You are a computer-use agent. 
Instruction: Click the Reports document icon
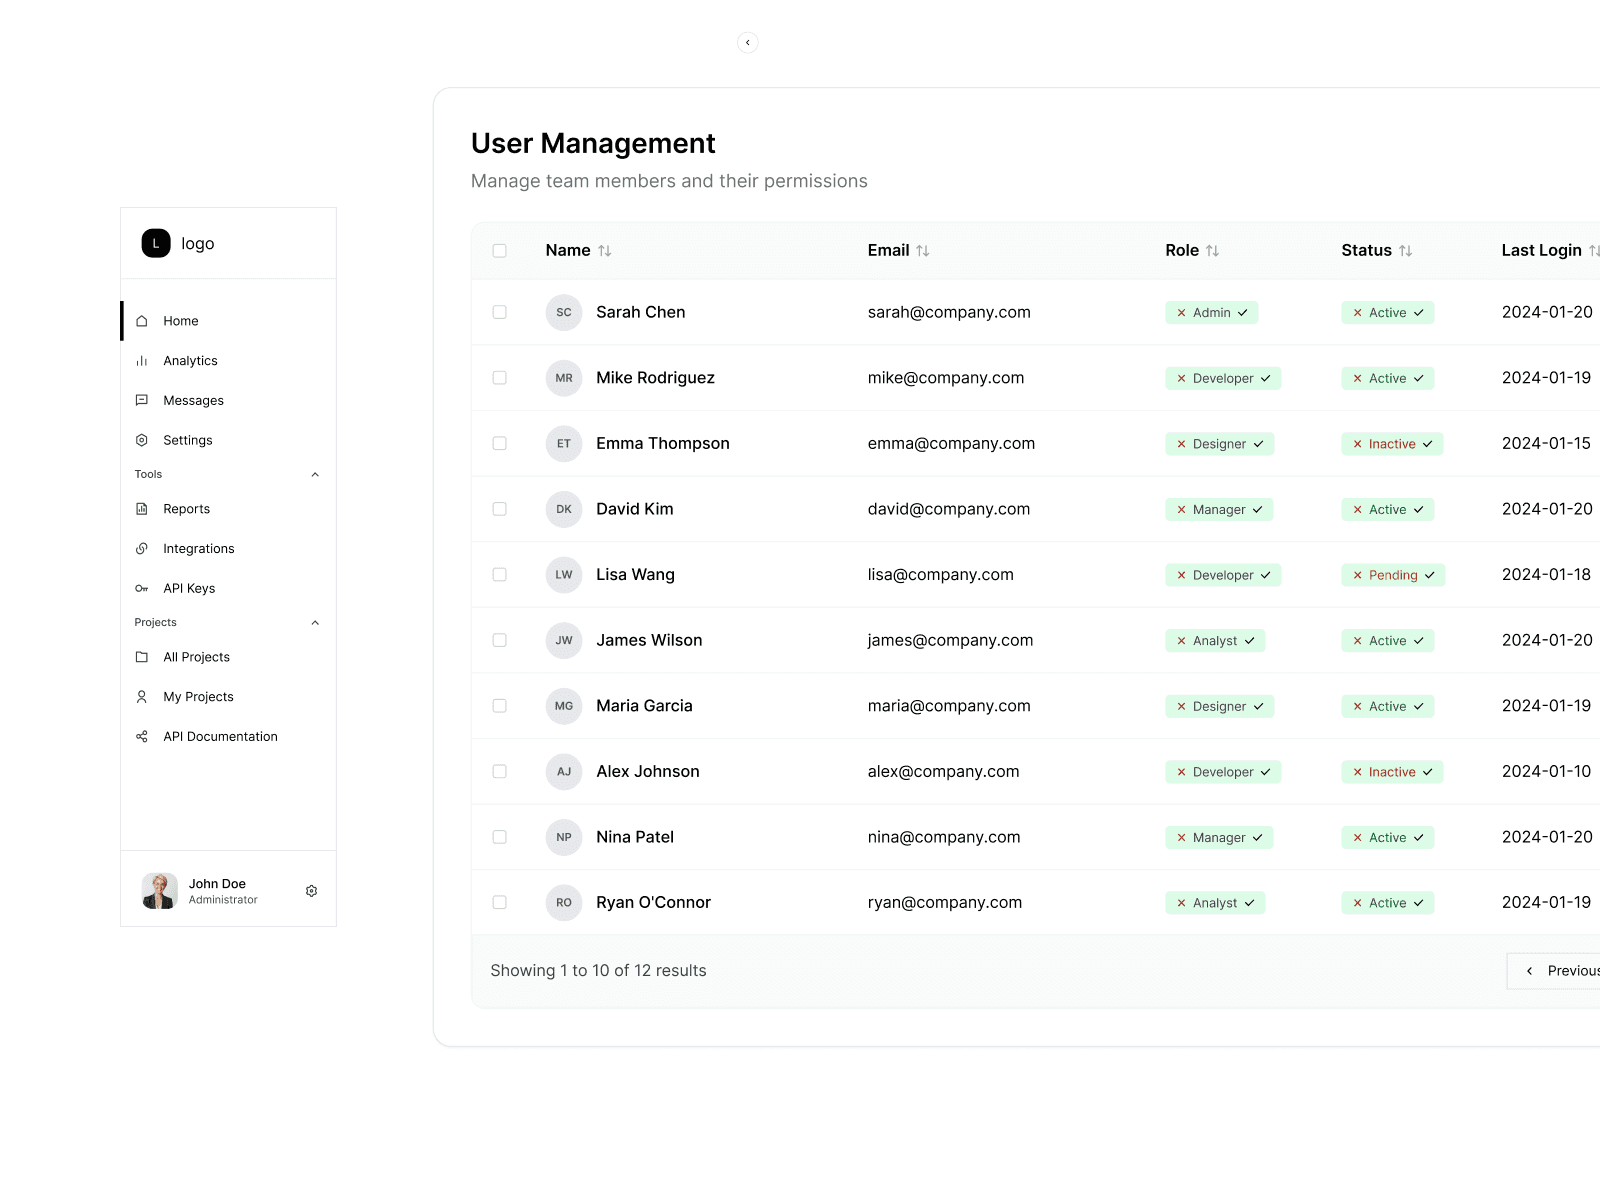pos(142,509)
